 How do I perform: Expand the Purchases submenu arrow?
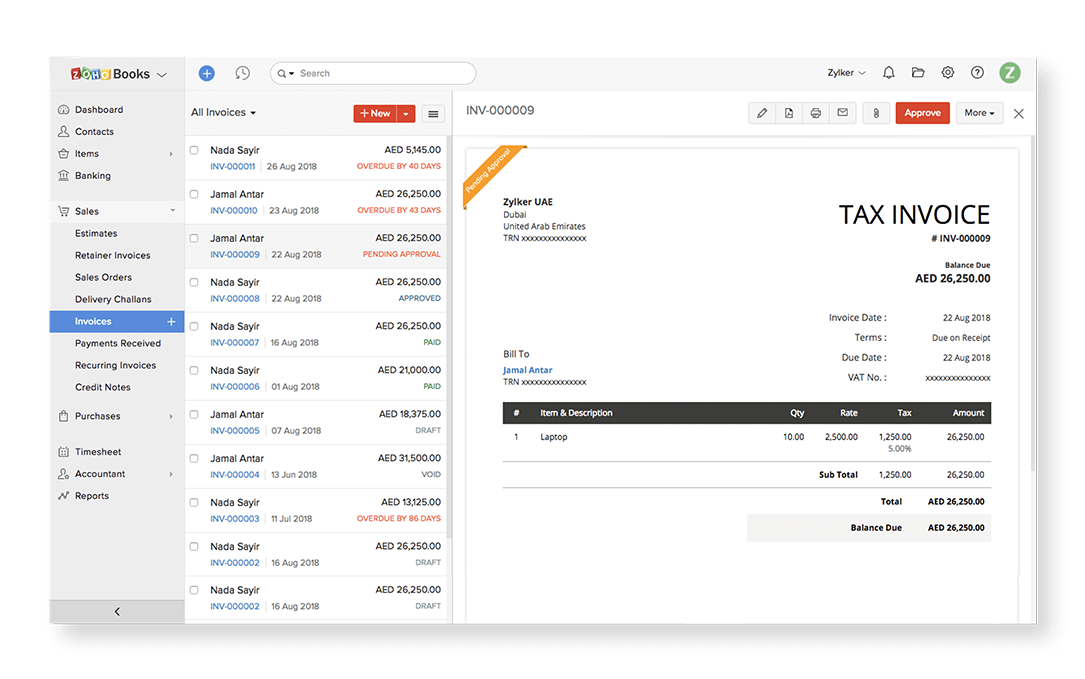(171, 416)
